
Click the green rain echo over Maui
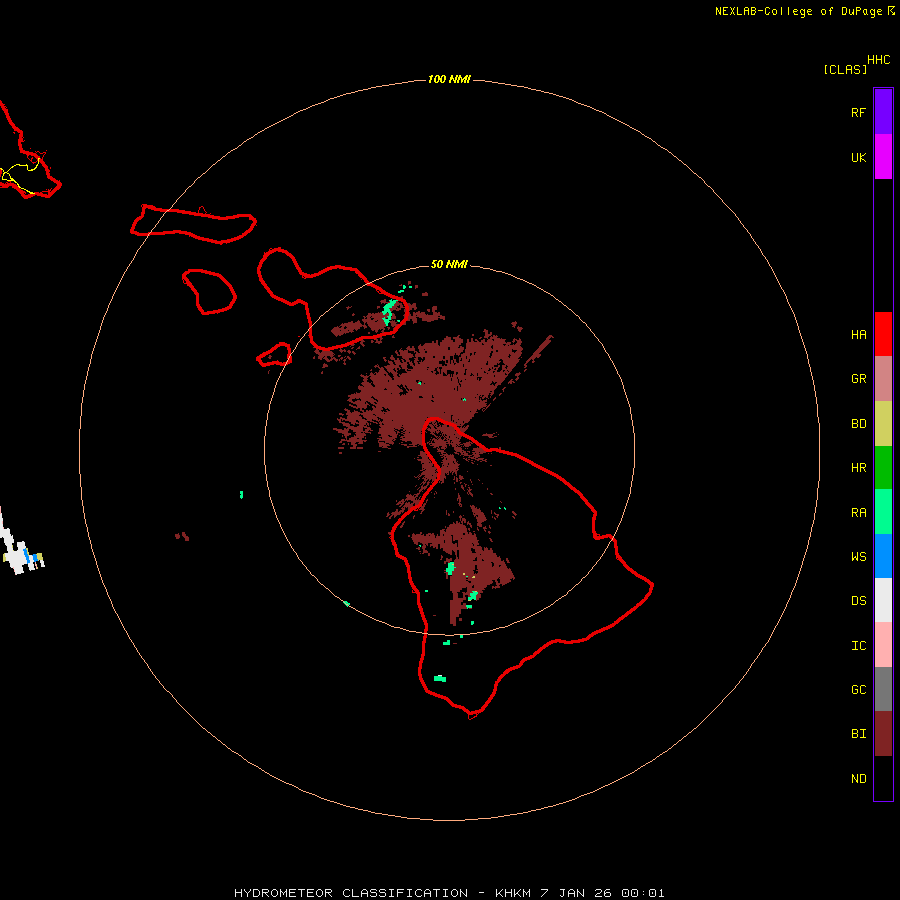click(389, 312)
